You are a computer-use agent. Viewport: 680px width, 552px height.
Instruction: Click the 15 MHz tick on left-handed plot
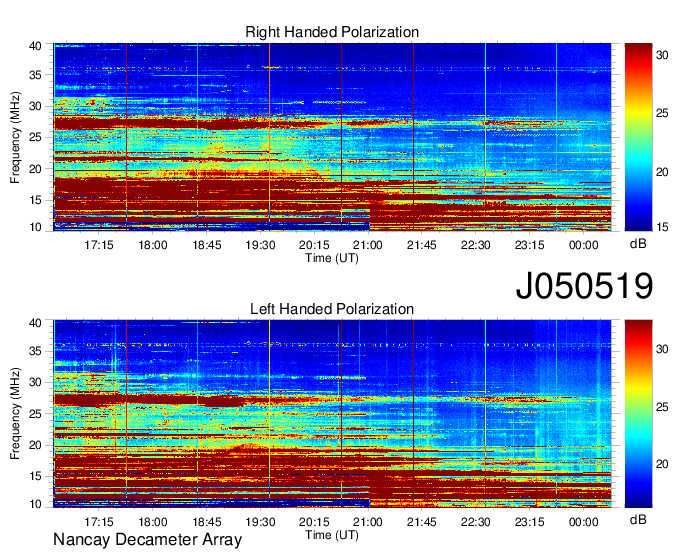tap(35, 477)
